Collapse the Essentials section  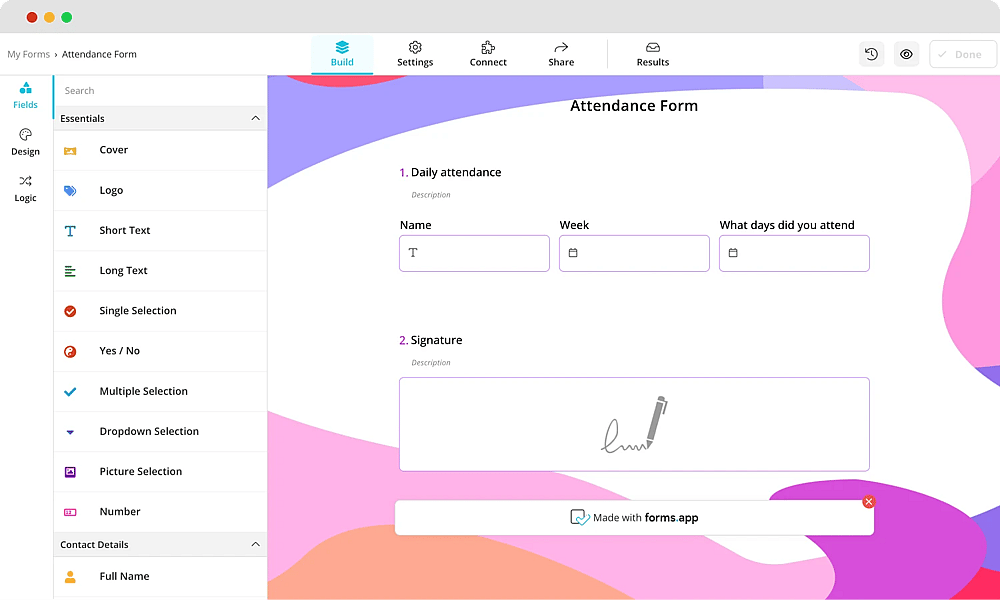click(255, 119)
